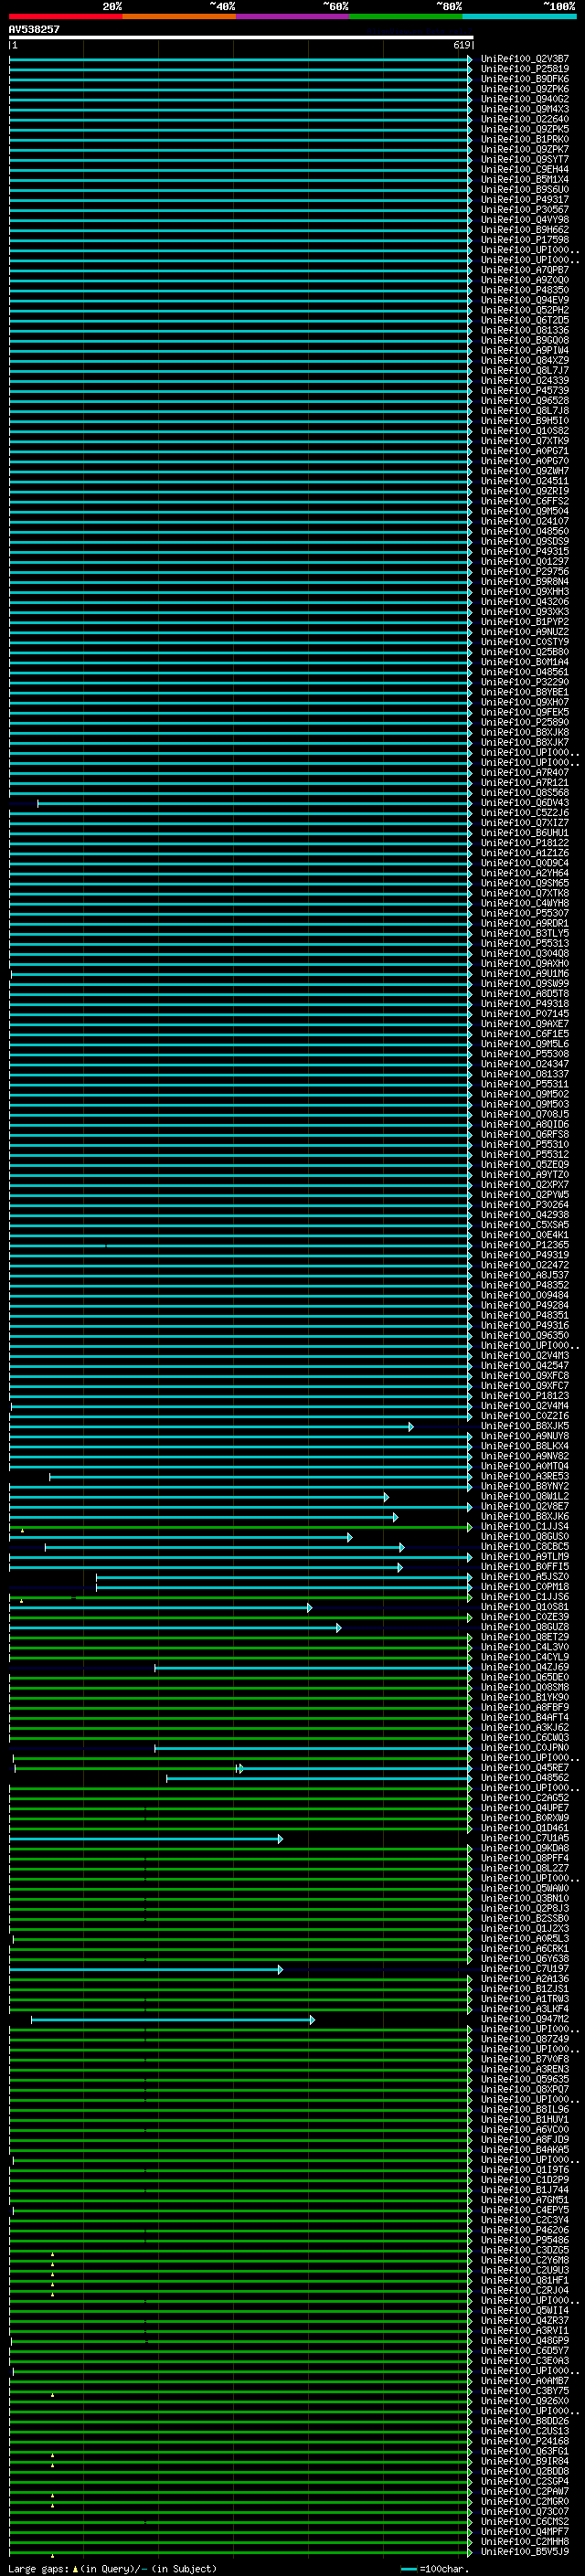This screenshot has width=585, height=2576.
Task: Click the UniRef100_A9PIW4 label
Action: tap(525, 350)
